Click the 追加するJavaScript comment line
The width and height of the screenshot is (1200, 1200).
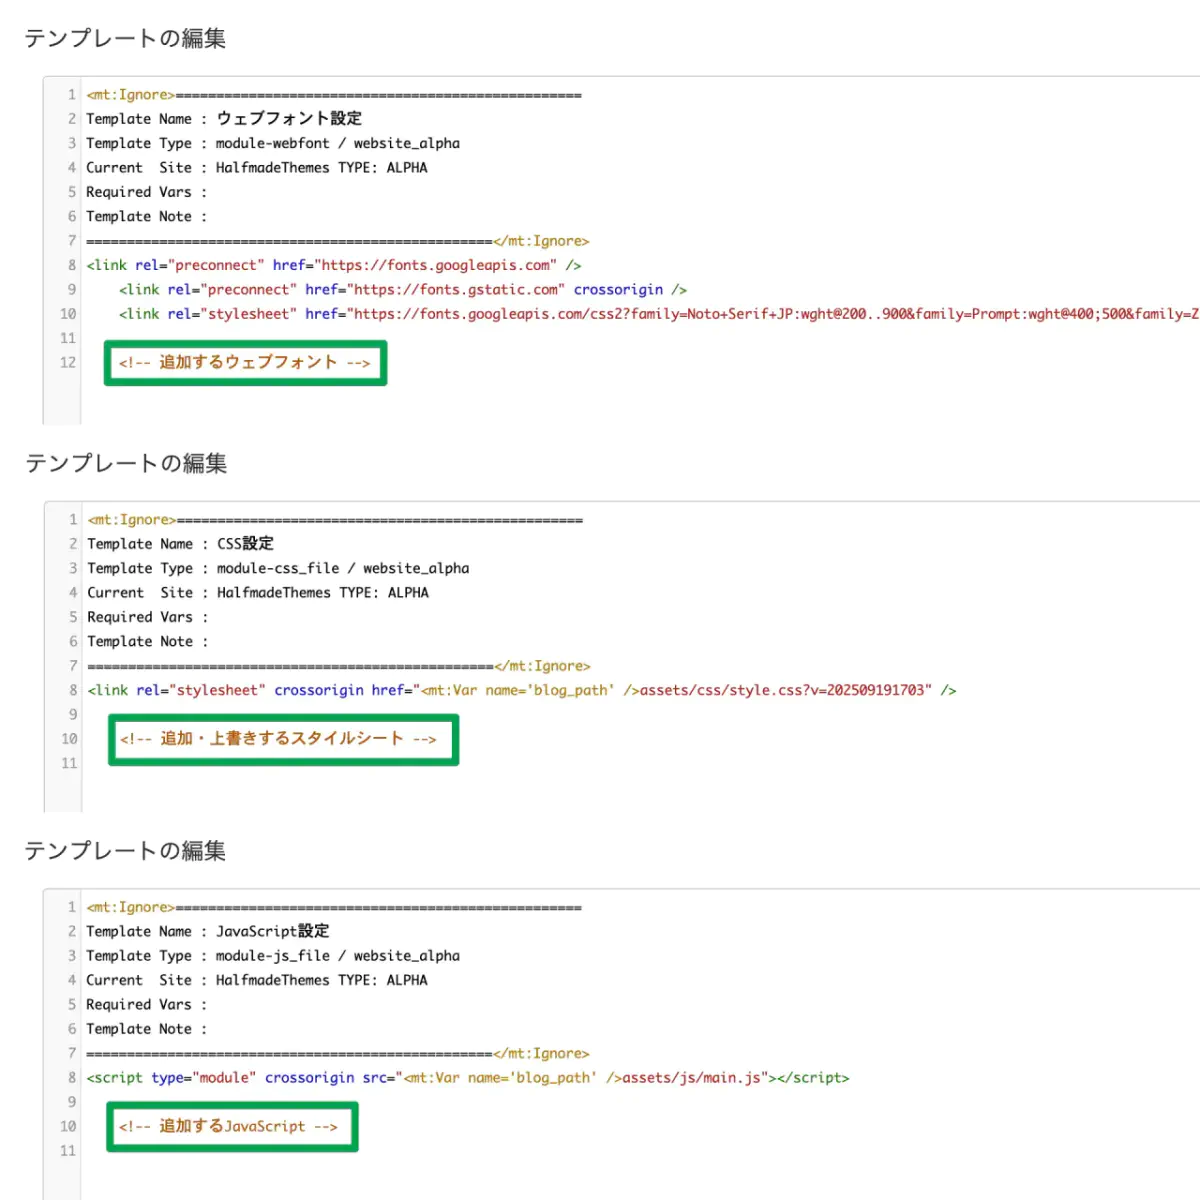coord(229,1127)
